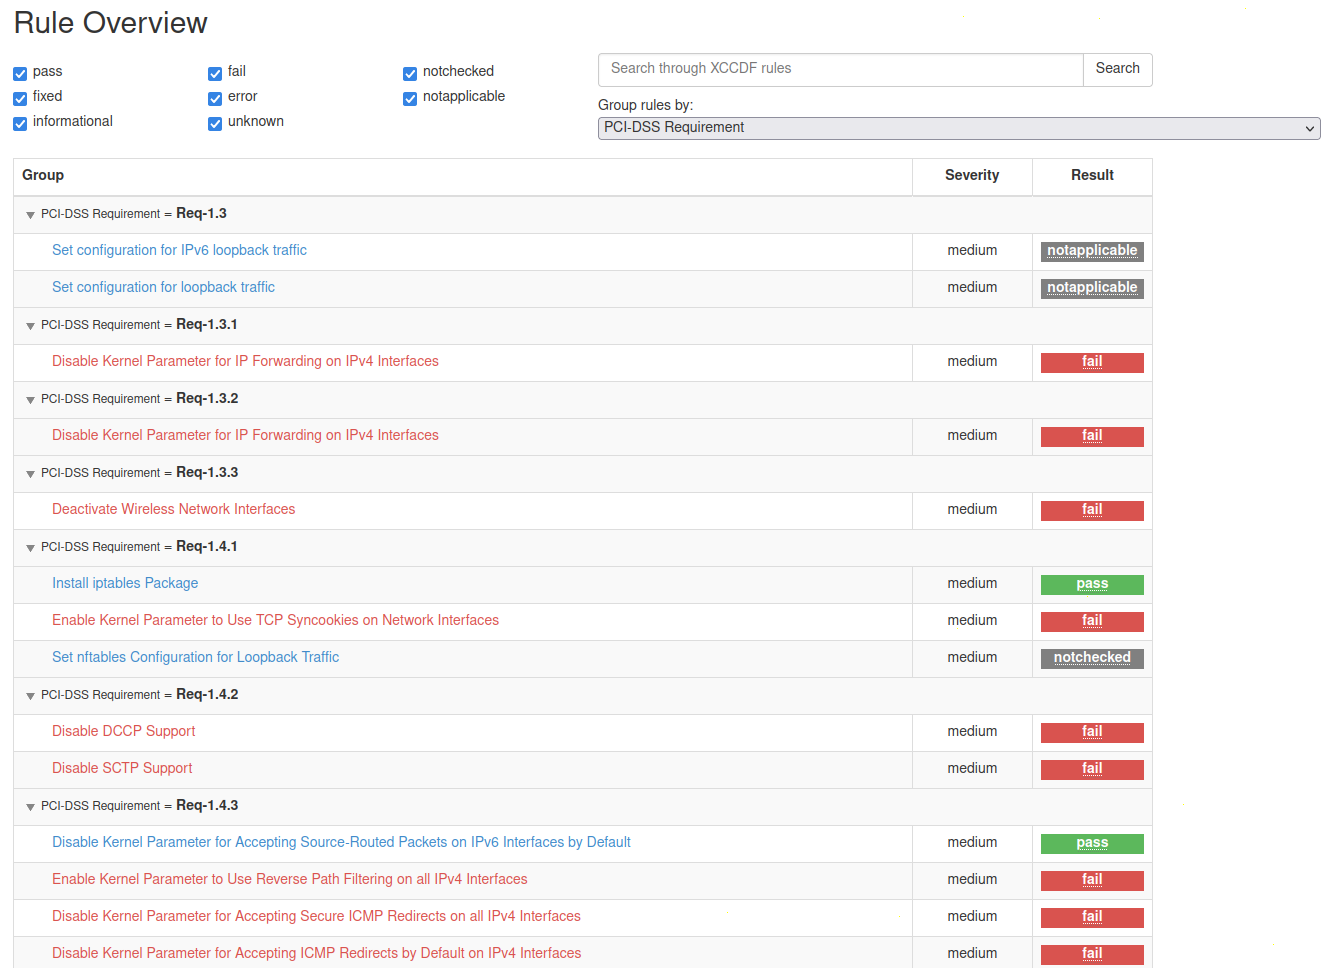Click the Search button
Screen dimensions: 1328x968
pos(1117,69)
